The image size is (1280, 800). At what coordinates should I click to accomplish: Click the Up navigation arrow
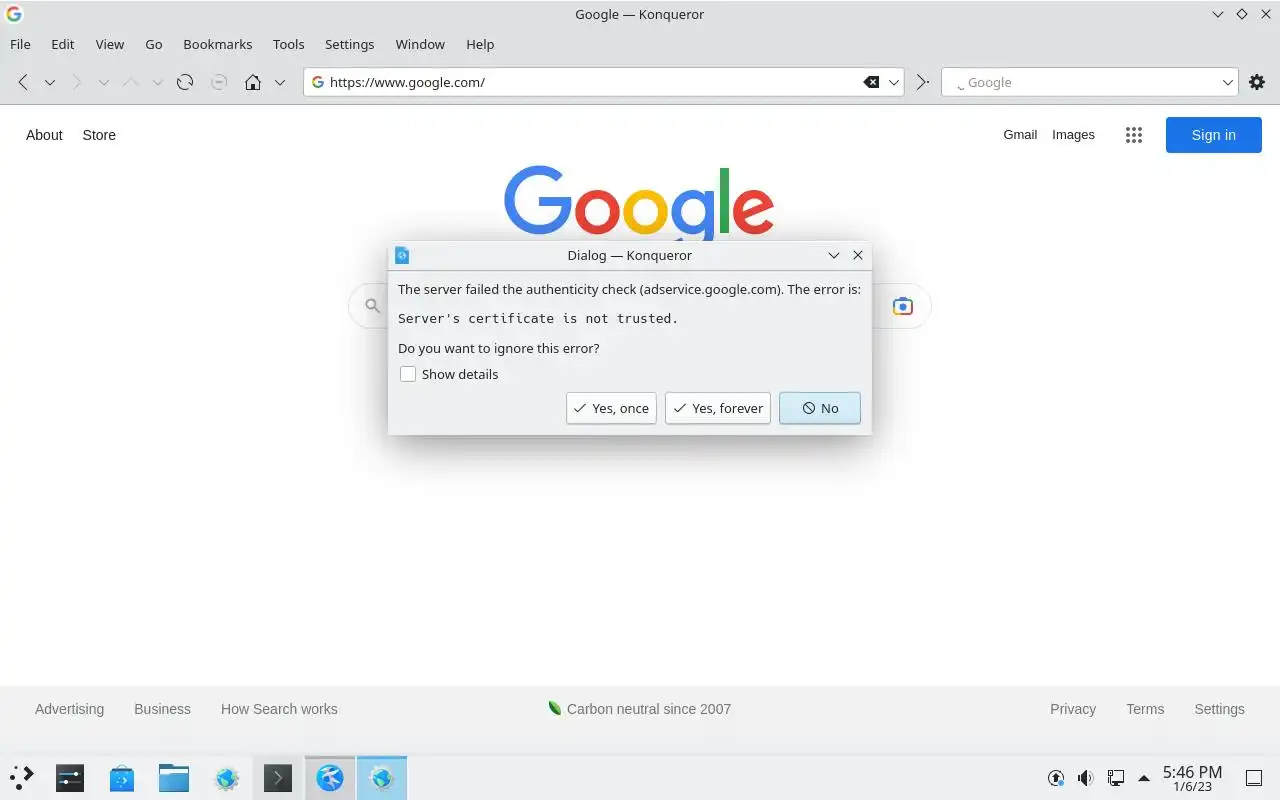click(x=131, y=82)
